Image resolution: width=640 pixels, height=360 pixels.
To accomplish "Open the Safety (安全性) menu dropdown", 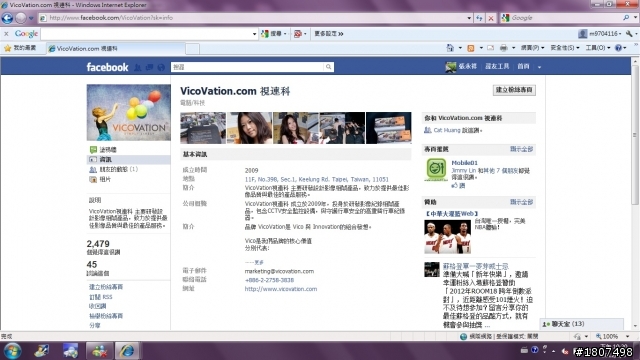I will (x=565, y=48).
